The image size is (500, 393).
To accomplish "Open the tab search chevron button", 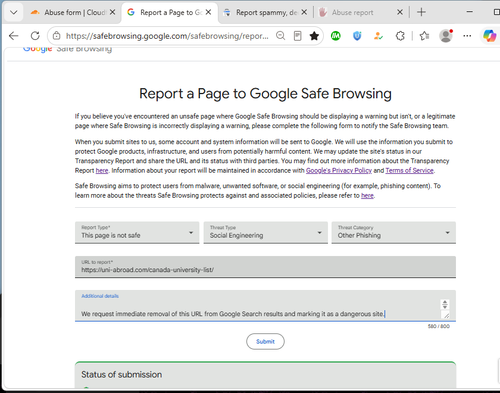I will 14,13.
